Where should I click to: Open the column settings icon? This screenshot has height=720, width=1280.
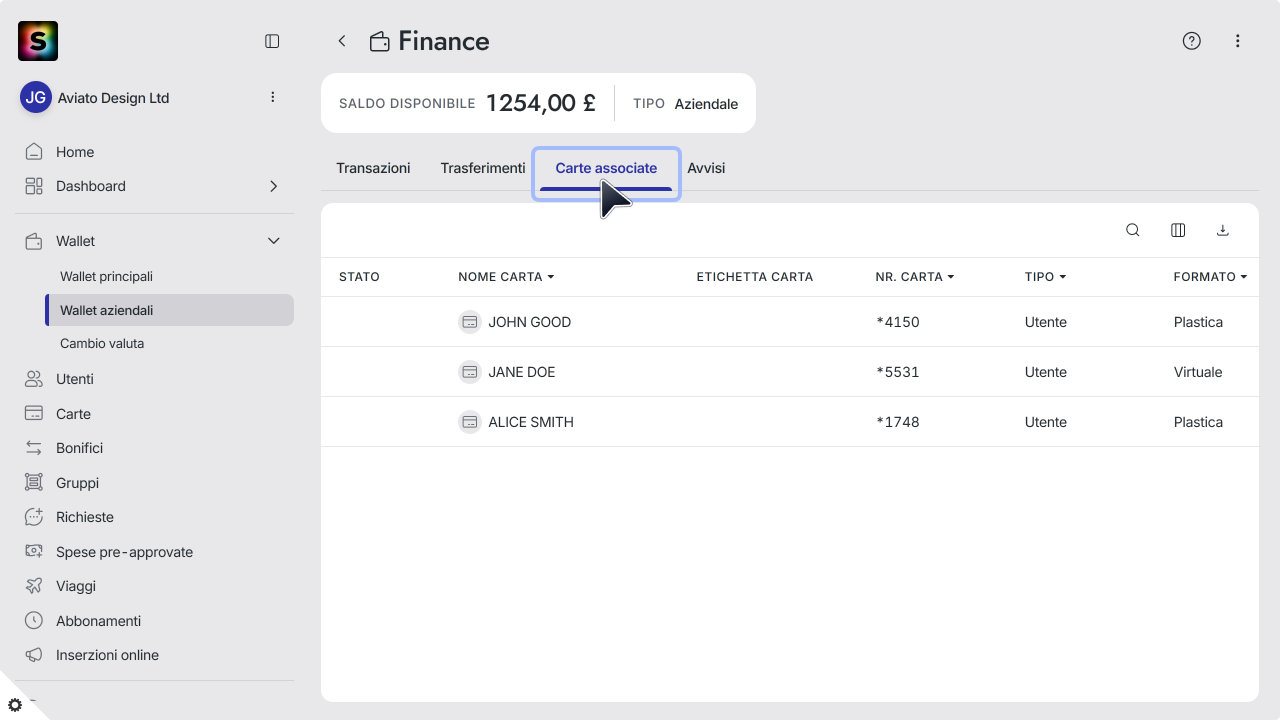1178,230
